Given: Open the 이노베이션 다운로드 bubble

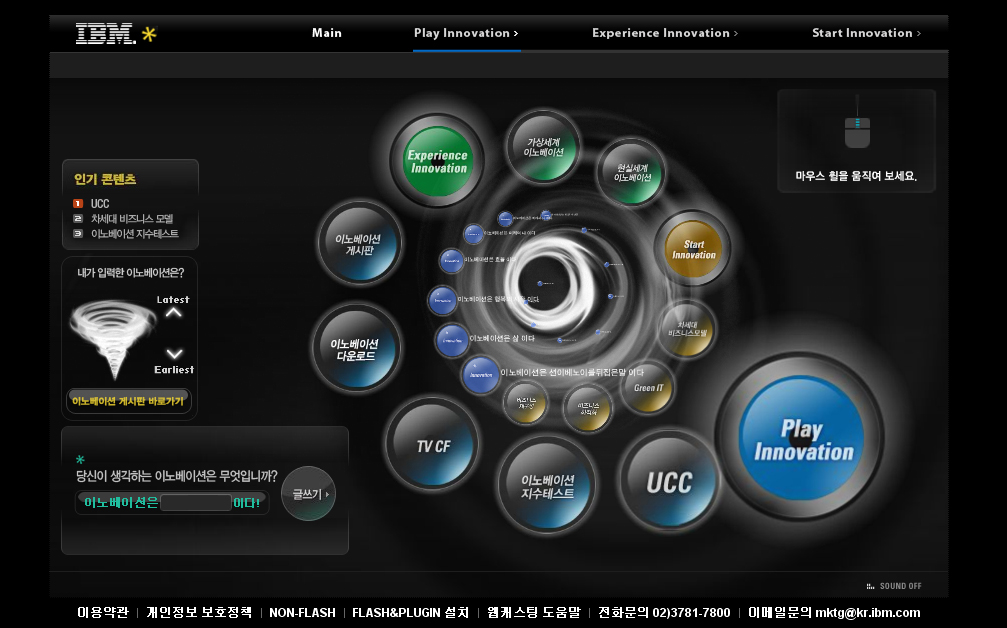Looking at the screenshot, I should coord(356,349).
